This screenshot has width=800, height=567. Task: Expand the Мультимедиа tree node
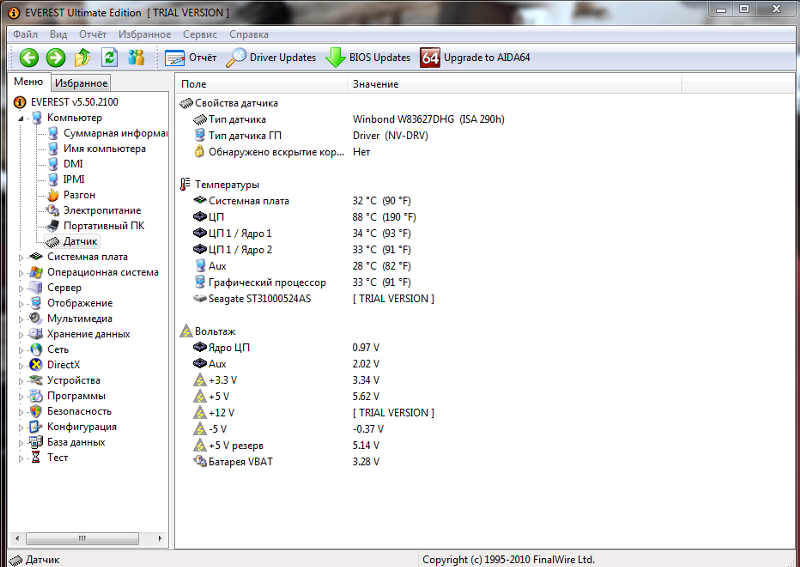(x=21, y=319)
